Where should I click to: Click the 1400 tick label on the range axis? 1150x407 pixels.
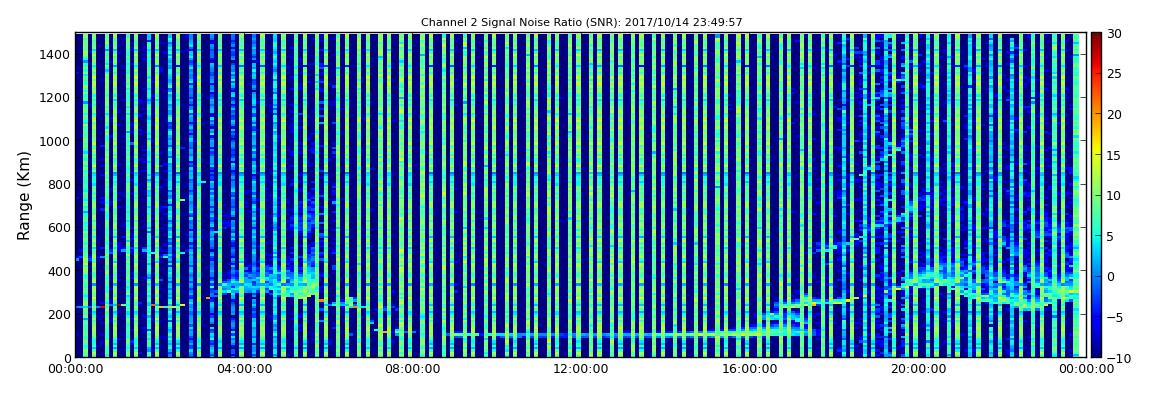[x=55, y=54]
